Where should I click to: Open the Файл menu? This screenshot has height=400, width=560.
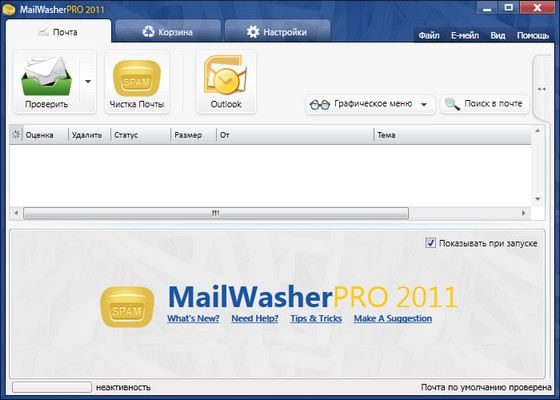tap(429, 35)
